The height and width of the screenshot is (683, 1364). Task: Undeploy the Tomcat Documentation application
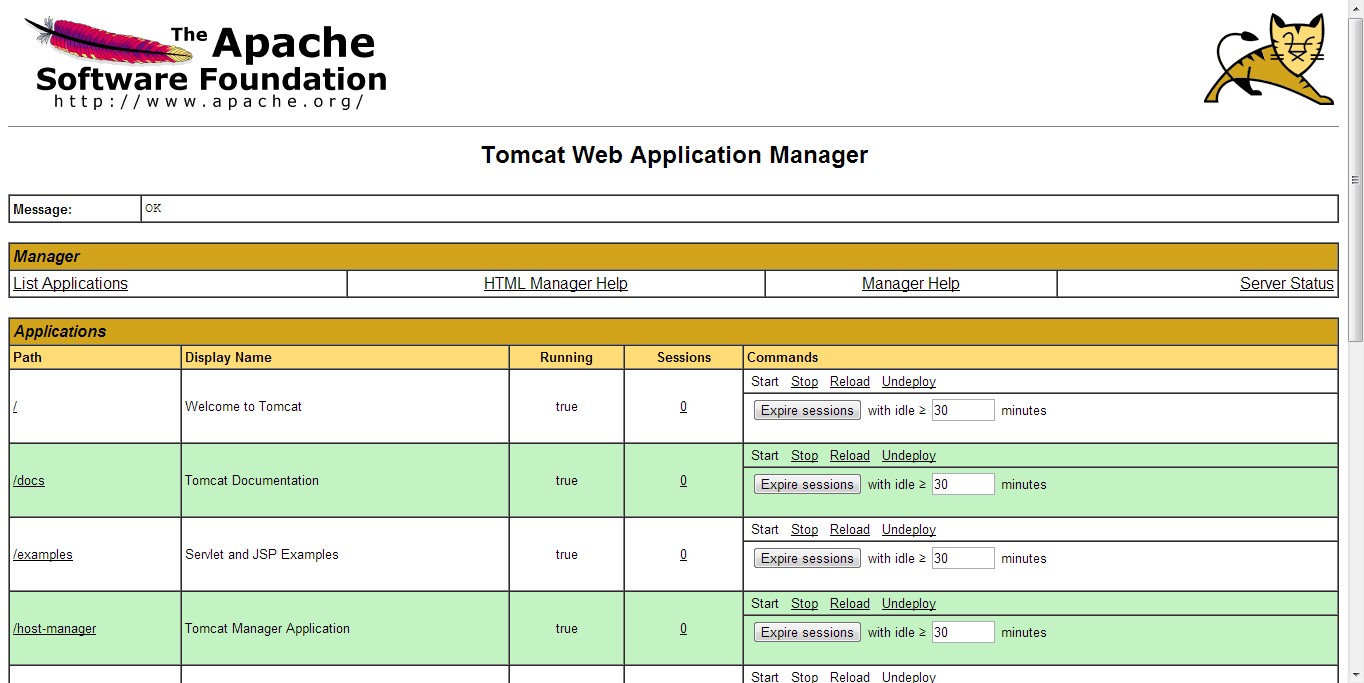pos(909,456)
